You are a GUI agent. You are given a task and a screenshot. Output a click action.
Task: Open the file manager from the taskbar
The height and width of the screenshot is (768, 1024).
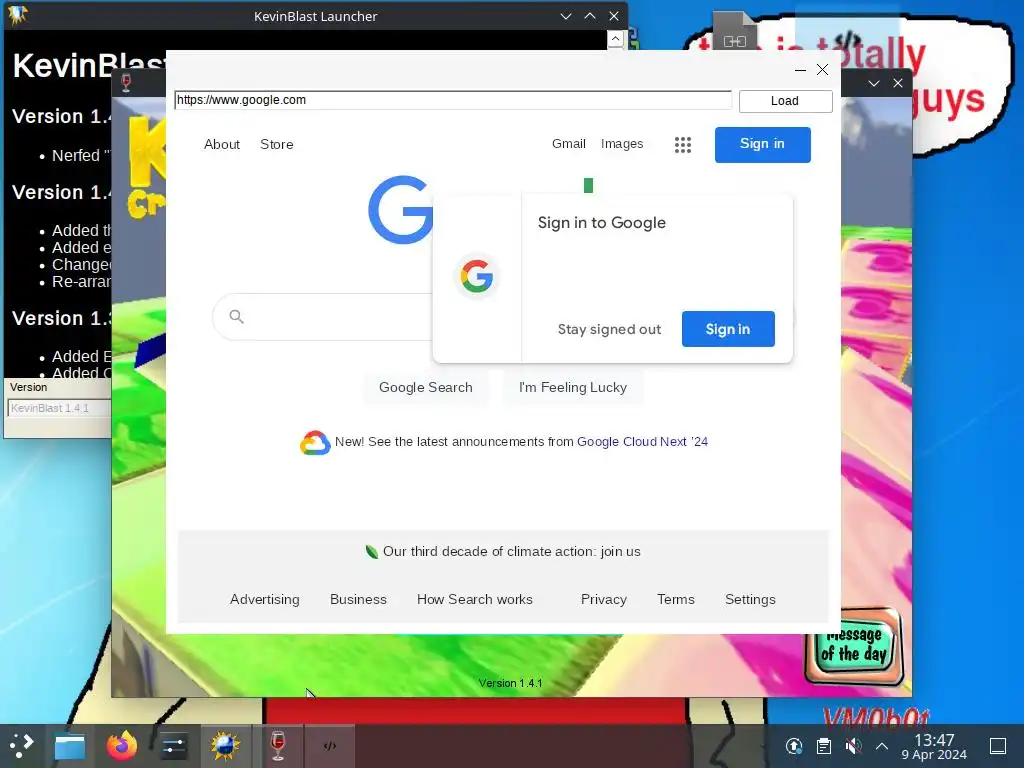[x=70, y=746]
